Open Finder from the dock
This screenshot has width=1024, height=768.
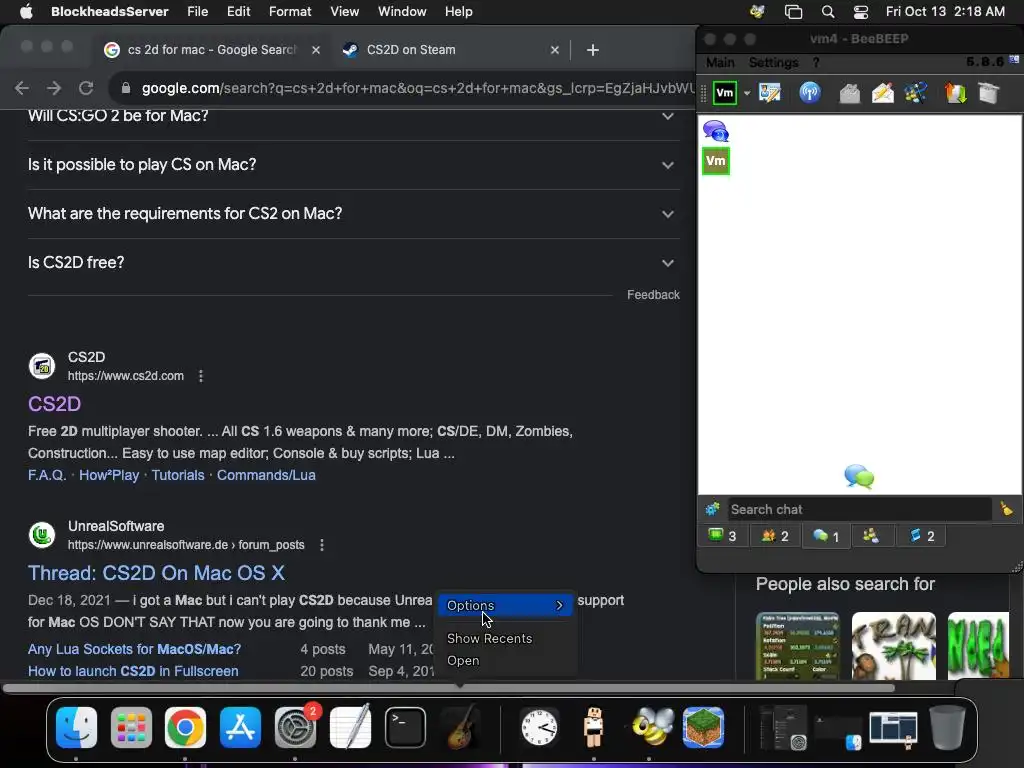tap(76, 727)
